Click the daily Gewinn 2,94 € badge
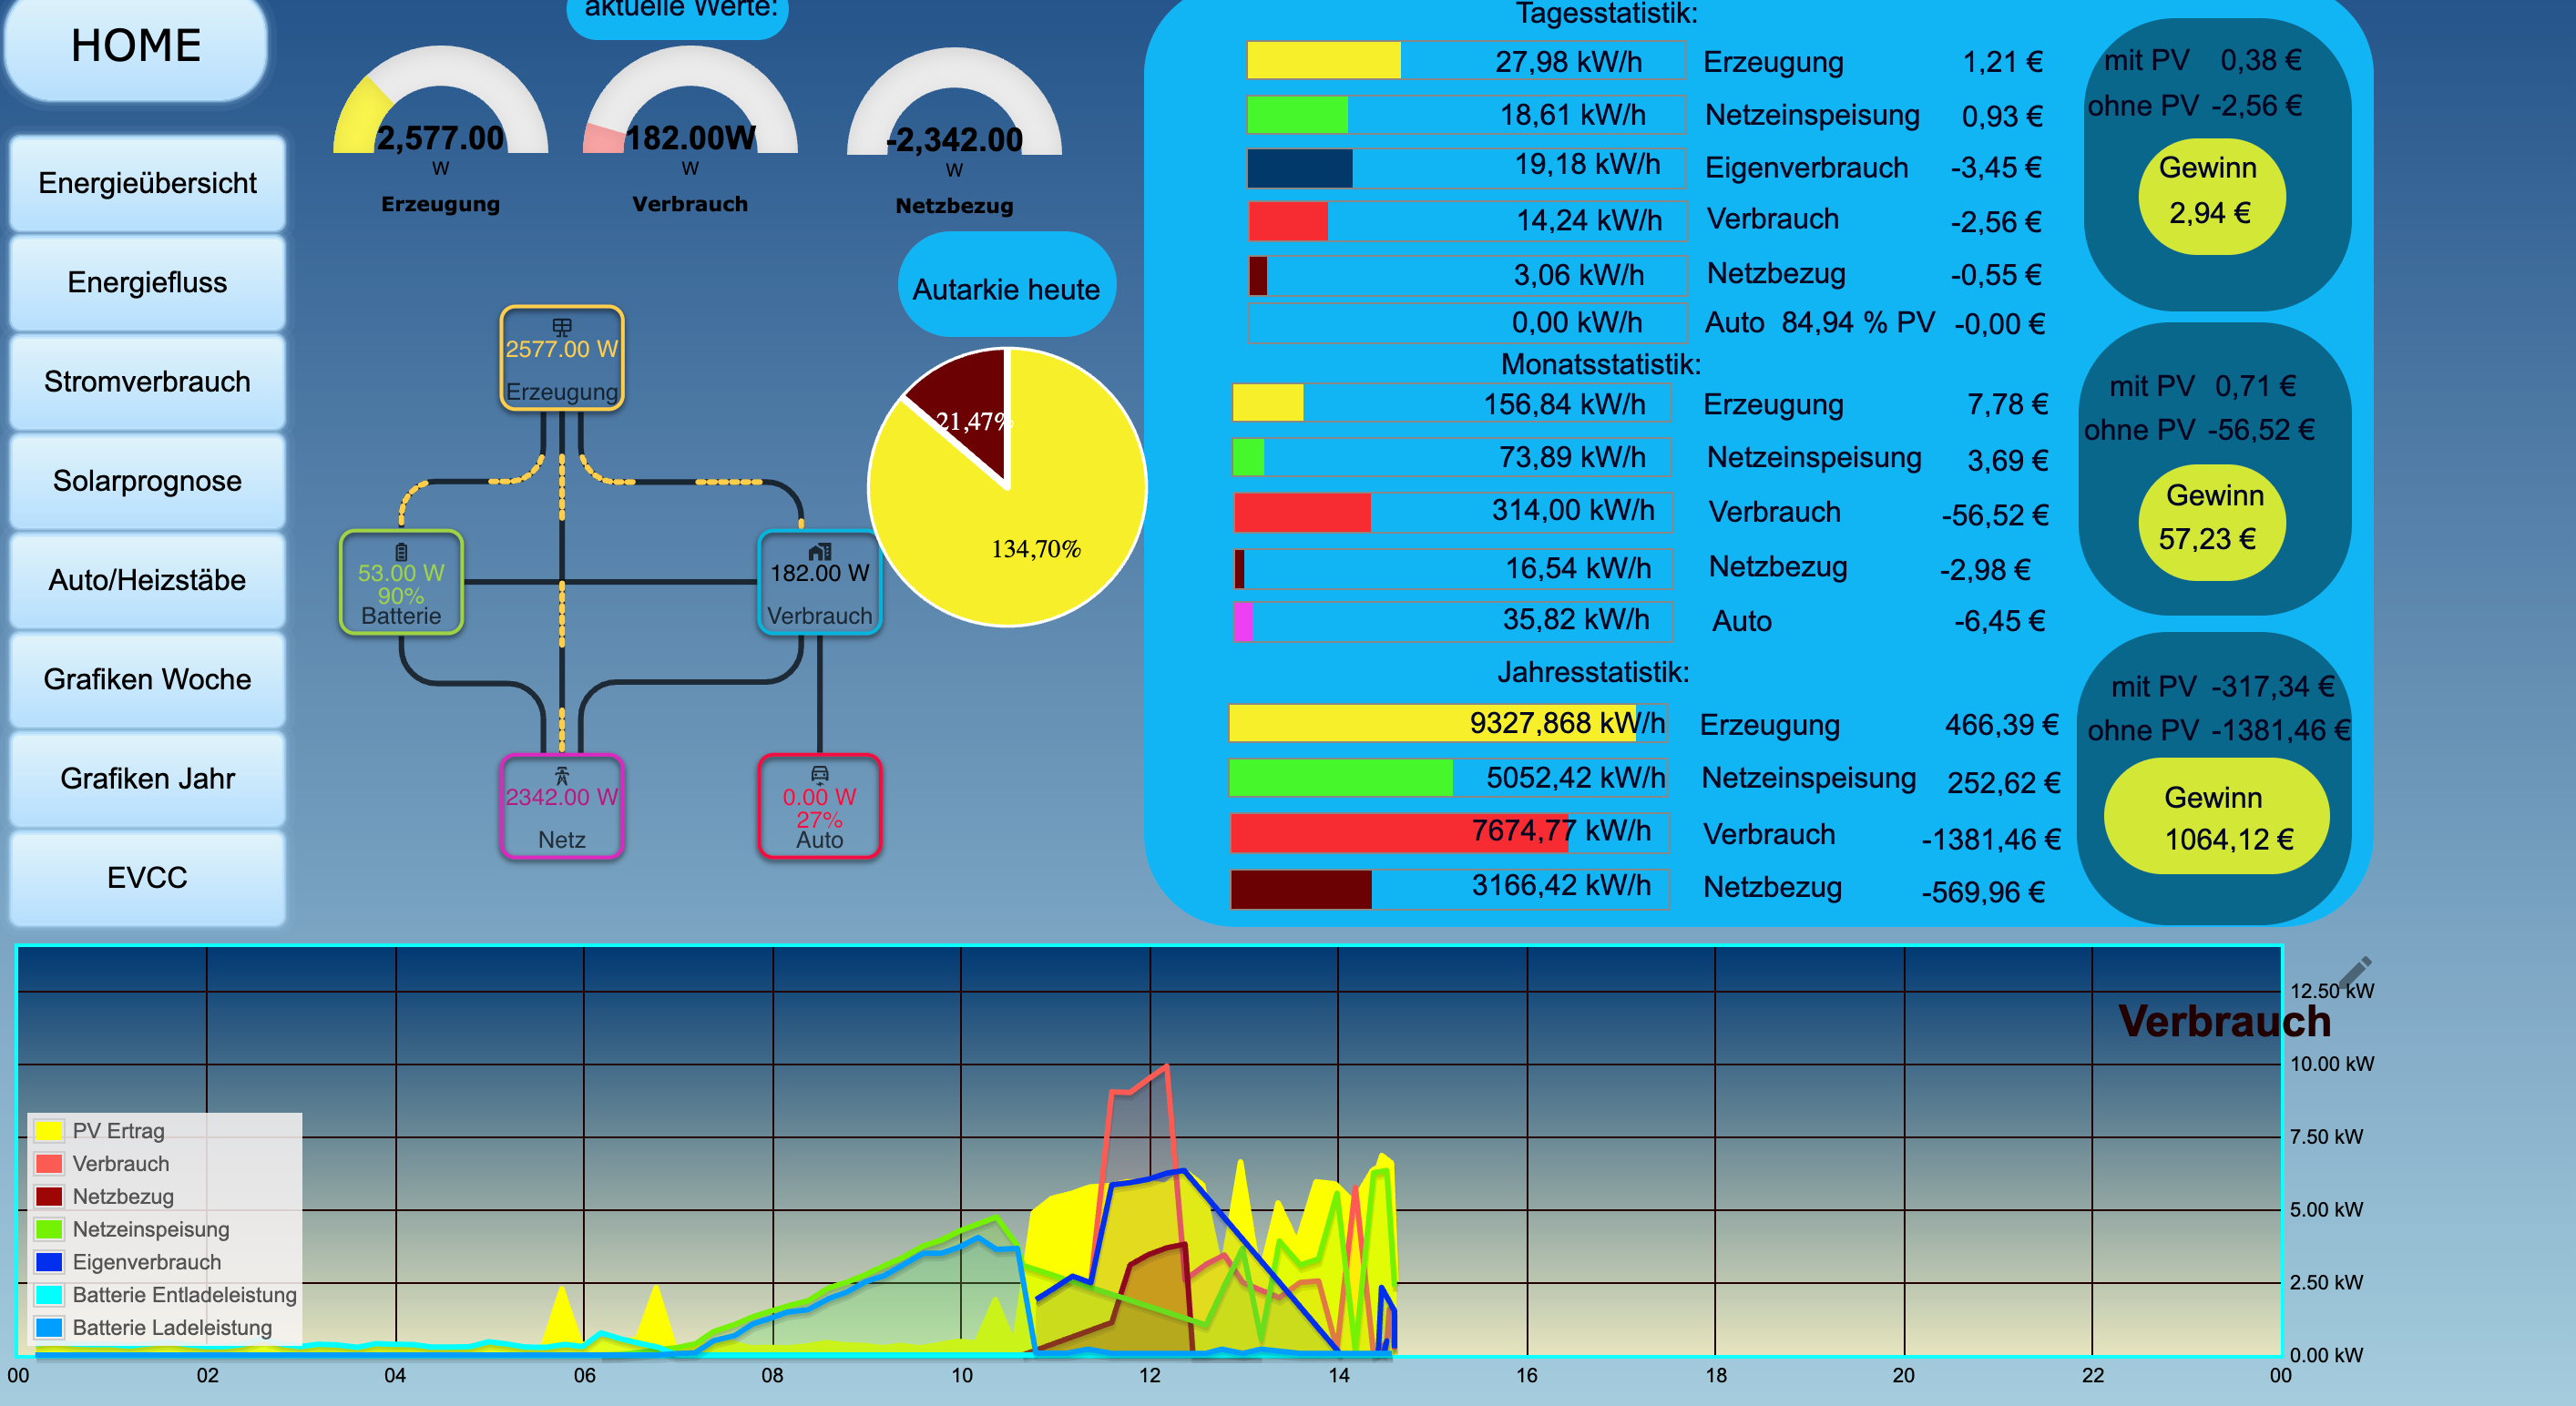Image resolution: width=2576 pixels, height=1406 pixels. (2211, 196)
